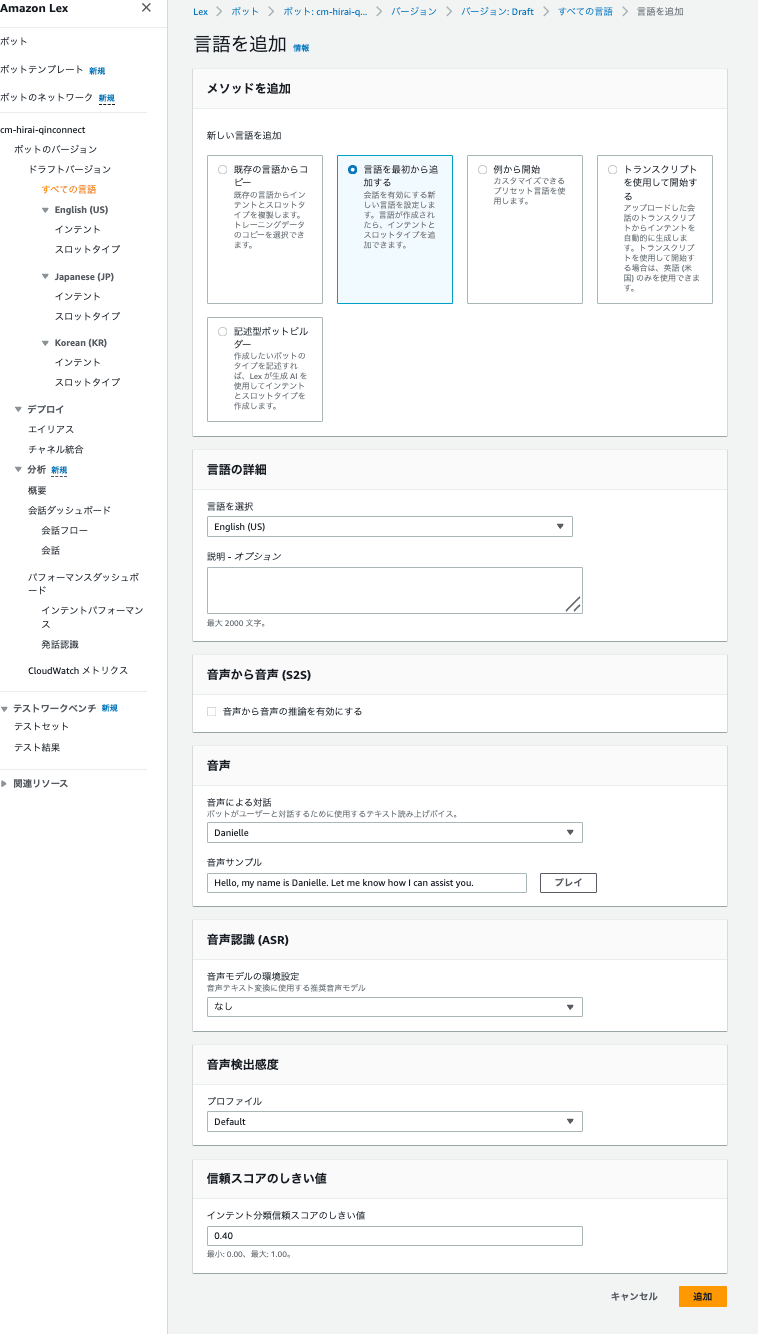The height and width of the screenshot is (1334, 758).
Task: Click the プレイ voice sample button
Action: (568, 883)
